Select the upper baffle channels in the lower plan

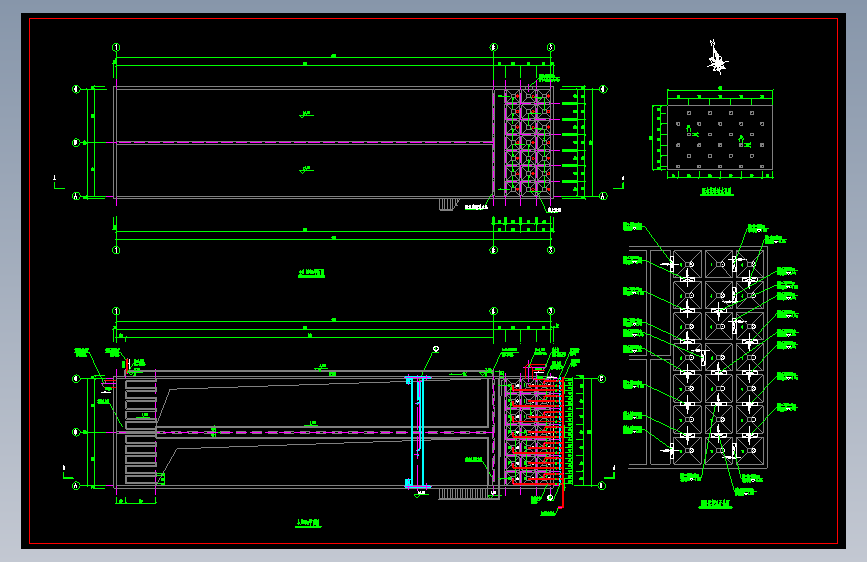tap(140, 403)
